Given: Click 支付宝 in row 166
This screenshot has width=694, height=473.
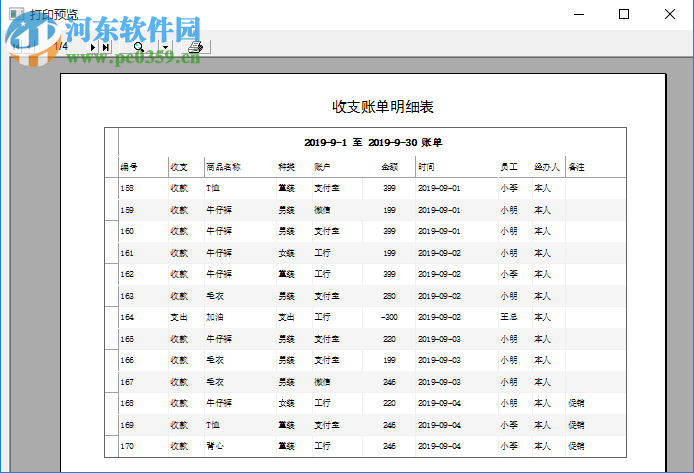Looking at the screenshot, I should point(327,360).
